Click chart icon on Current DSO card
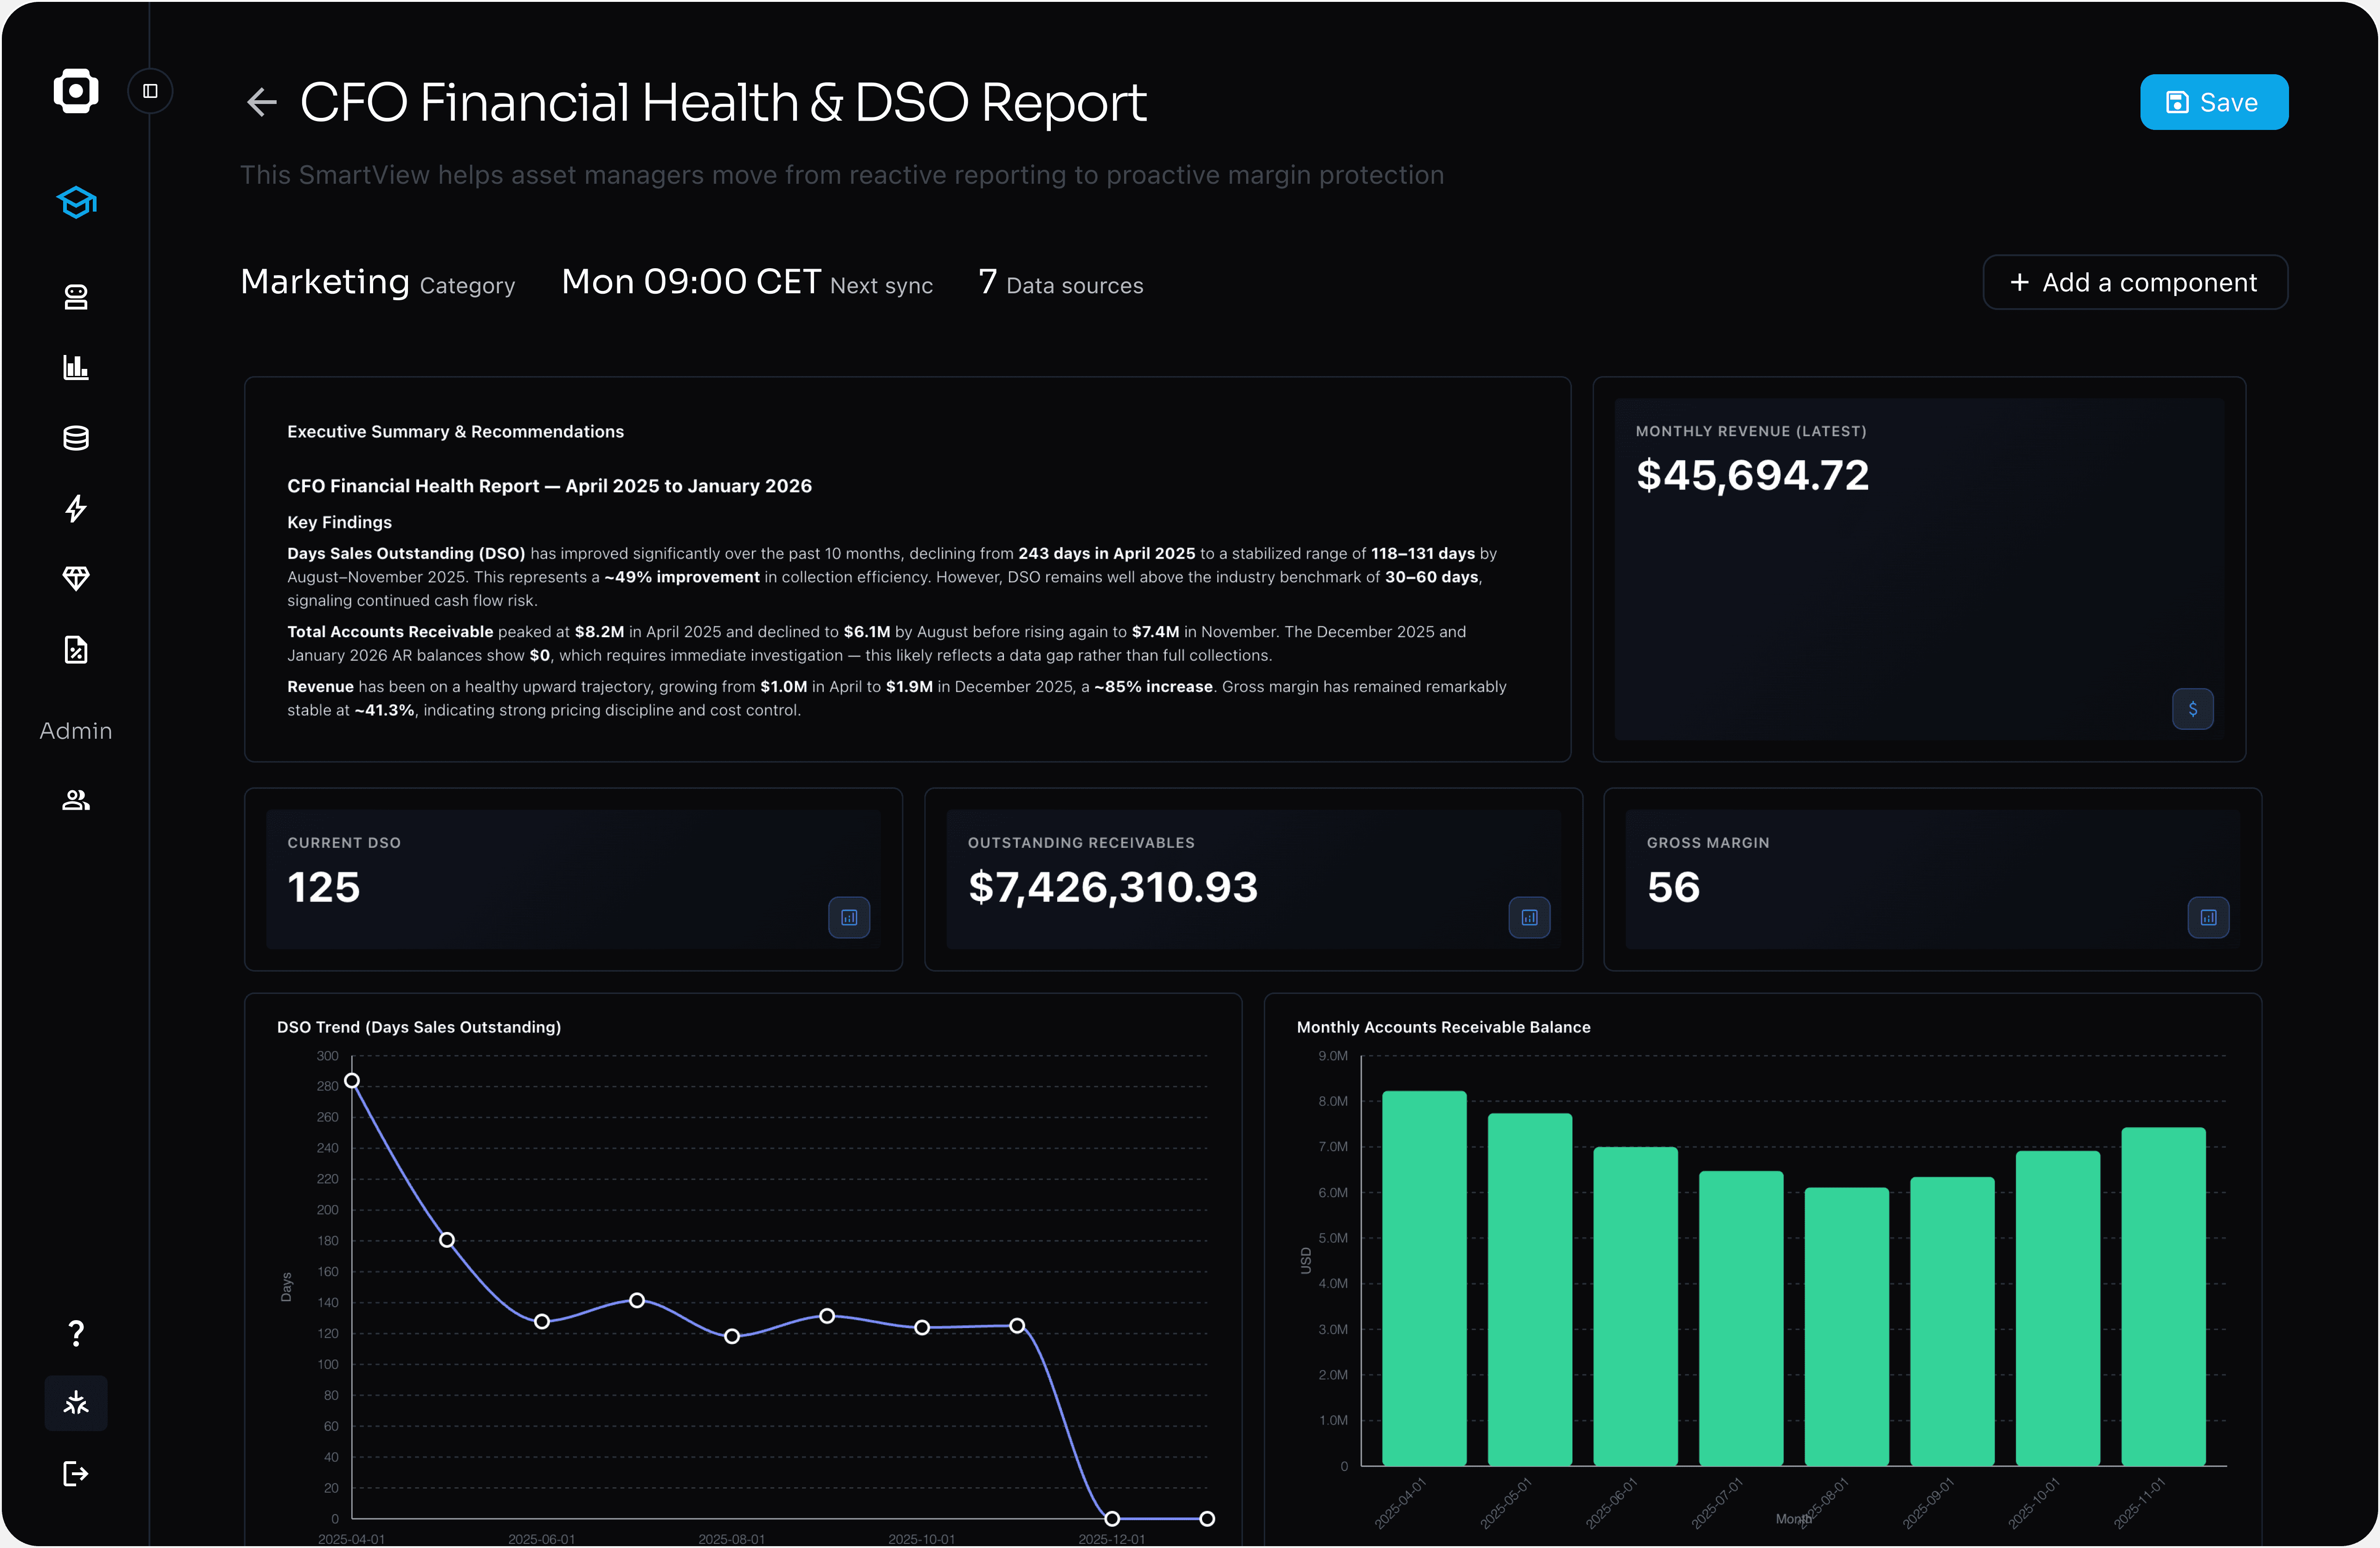The height and width of the screenshot is (1548, 2380). coord(849,917)
